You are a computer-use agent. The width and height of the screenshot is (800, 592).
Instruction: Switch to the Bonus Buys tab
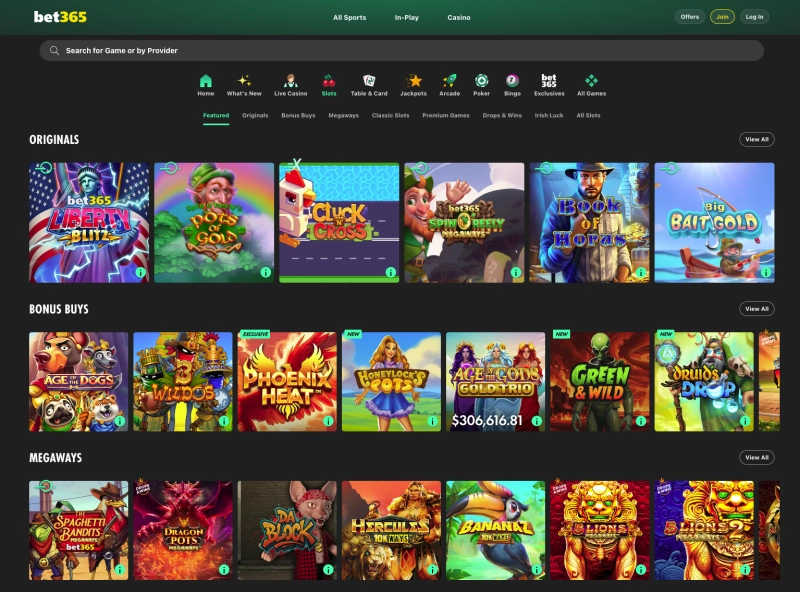(x=298, y=115)
